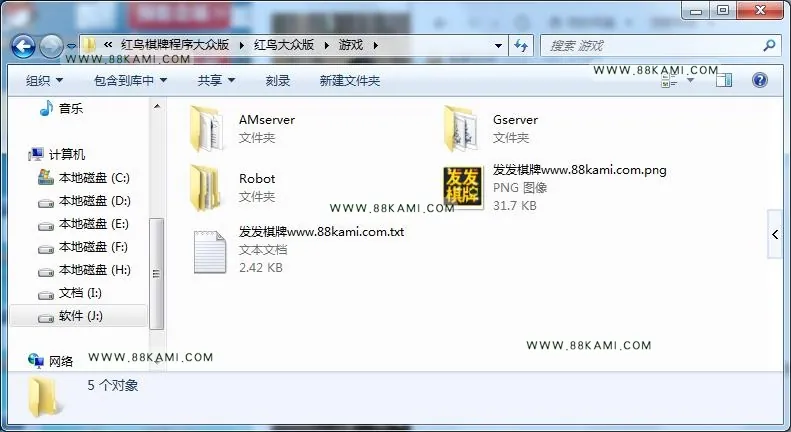Screen dimensions: 791x432
Task: Click 刻录 in the toolbar
Action: 277,80
